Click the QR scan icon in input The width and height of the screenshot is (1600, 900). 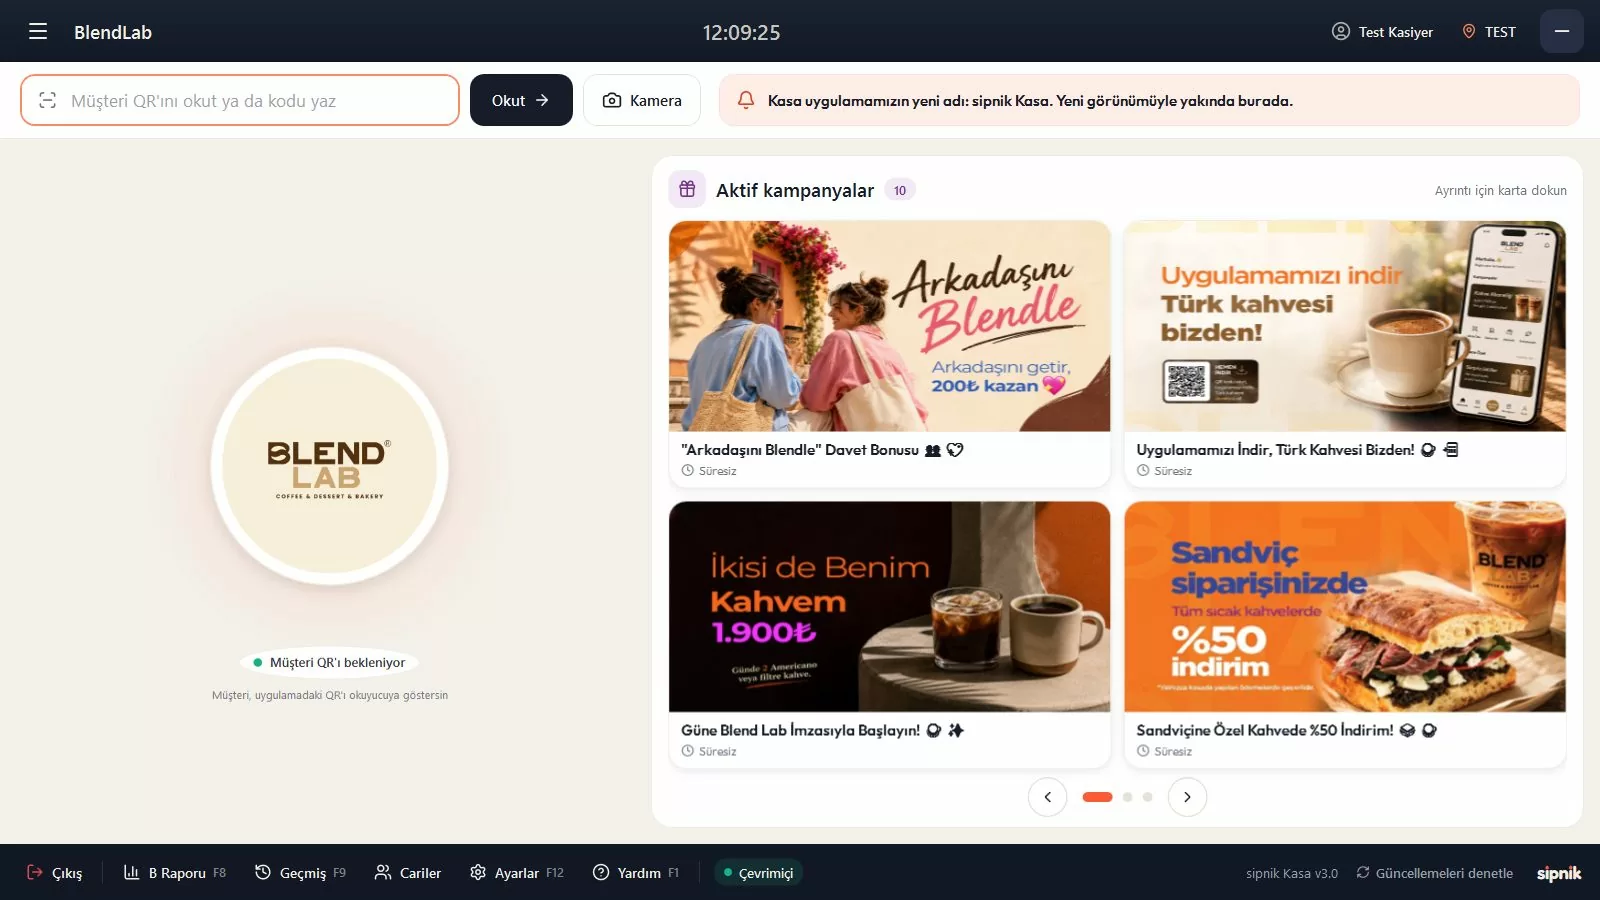pos(47,100)
